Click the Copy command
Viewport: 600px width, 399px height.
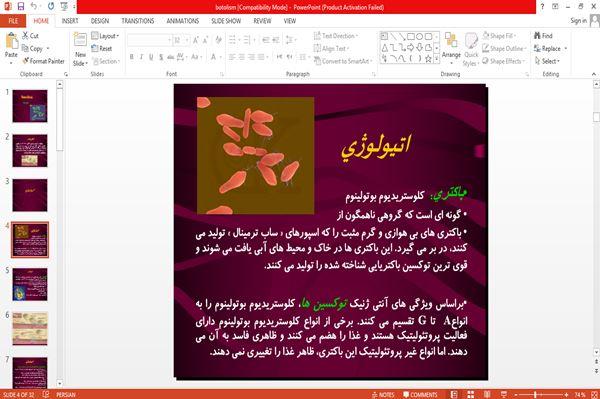click(33, 49)
